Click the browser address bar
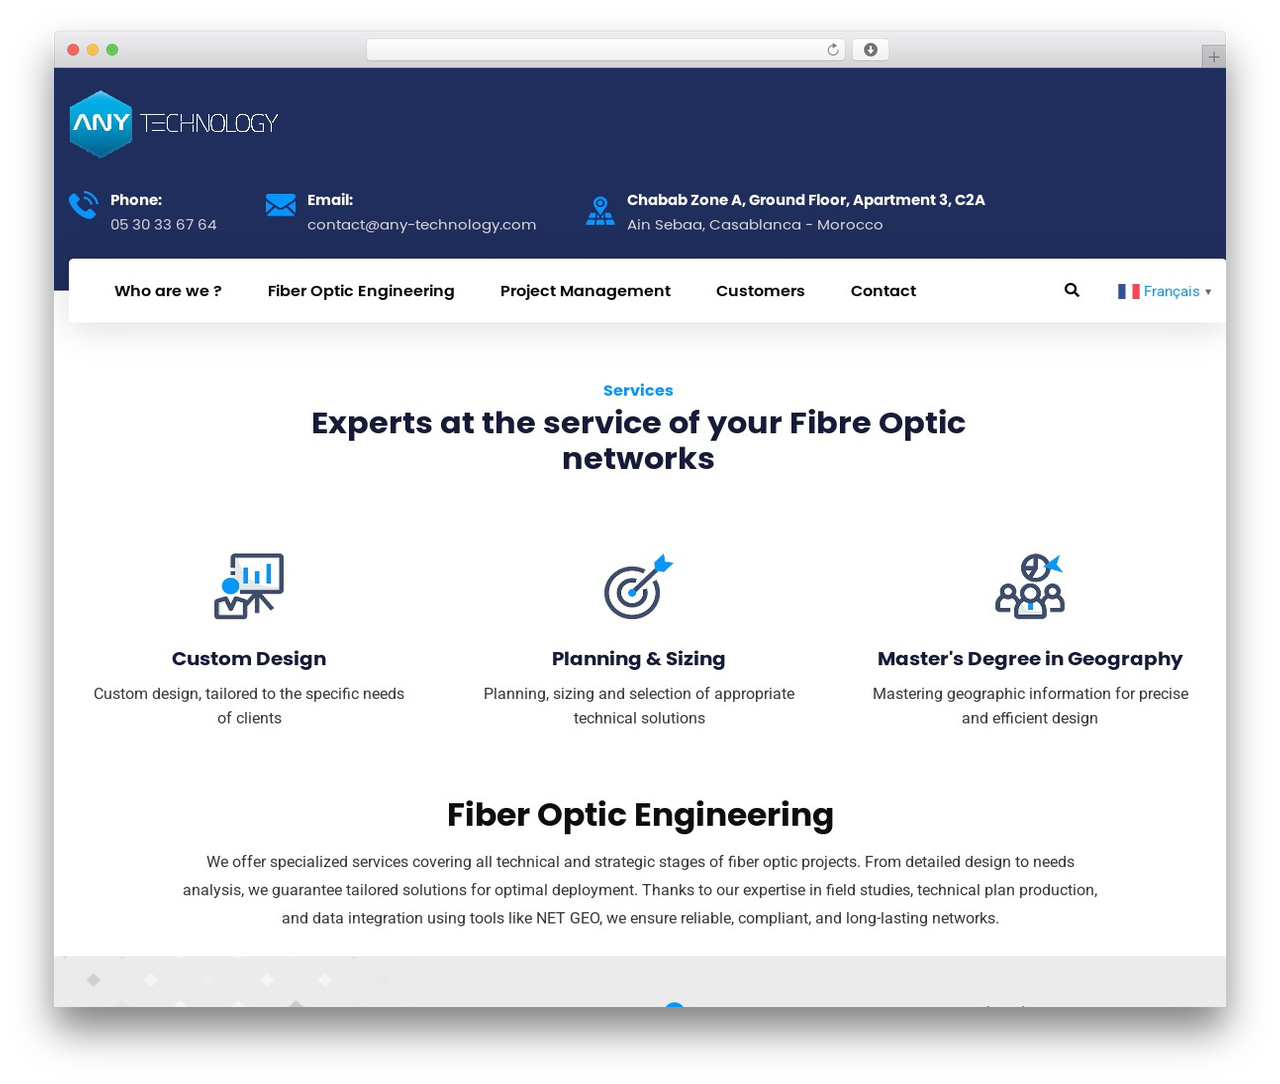 tap(606, 50)
